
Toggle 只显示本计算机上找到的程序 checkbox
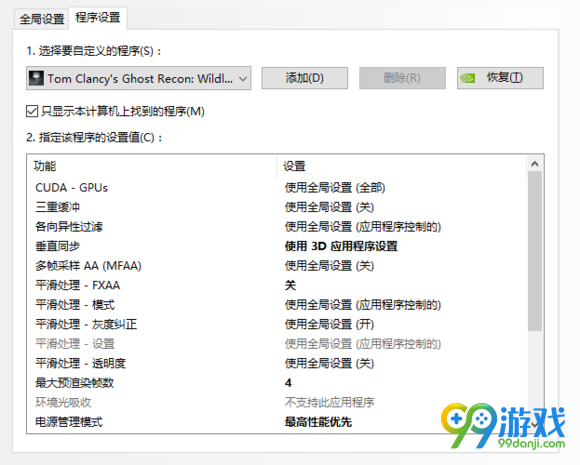point(32,111)
